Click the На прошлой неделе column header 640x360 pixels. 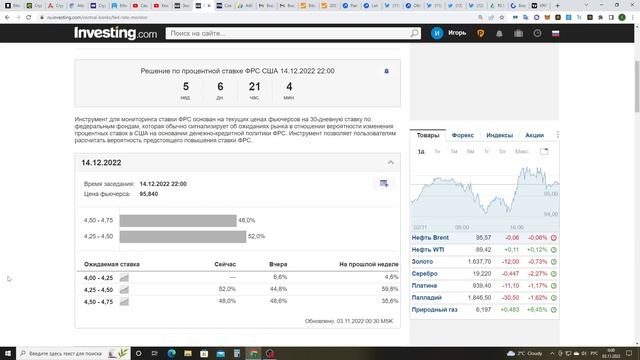[369, 264]
